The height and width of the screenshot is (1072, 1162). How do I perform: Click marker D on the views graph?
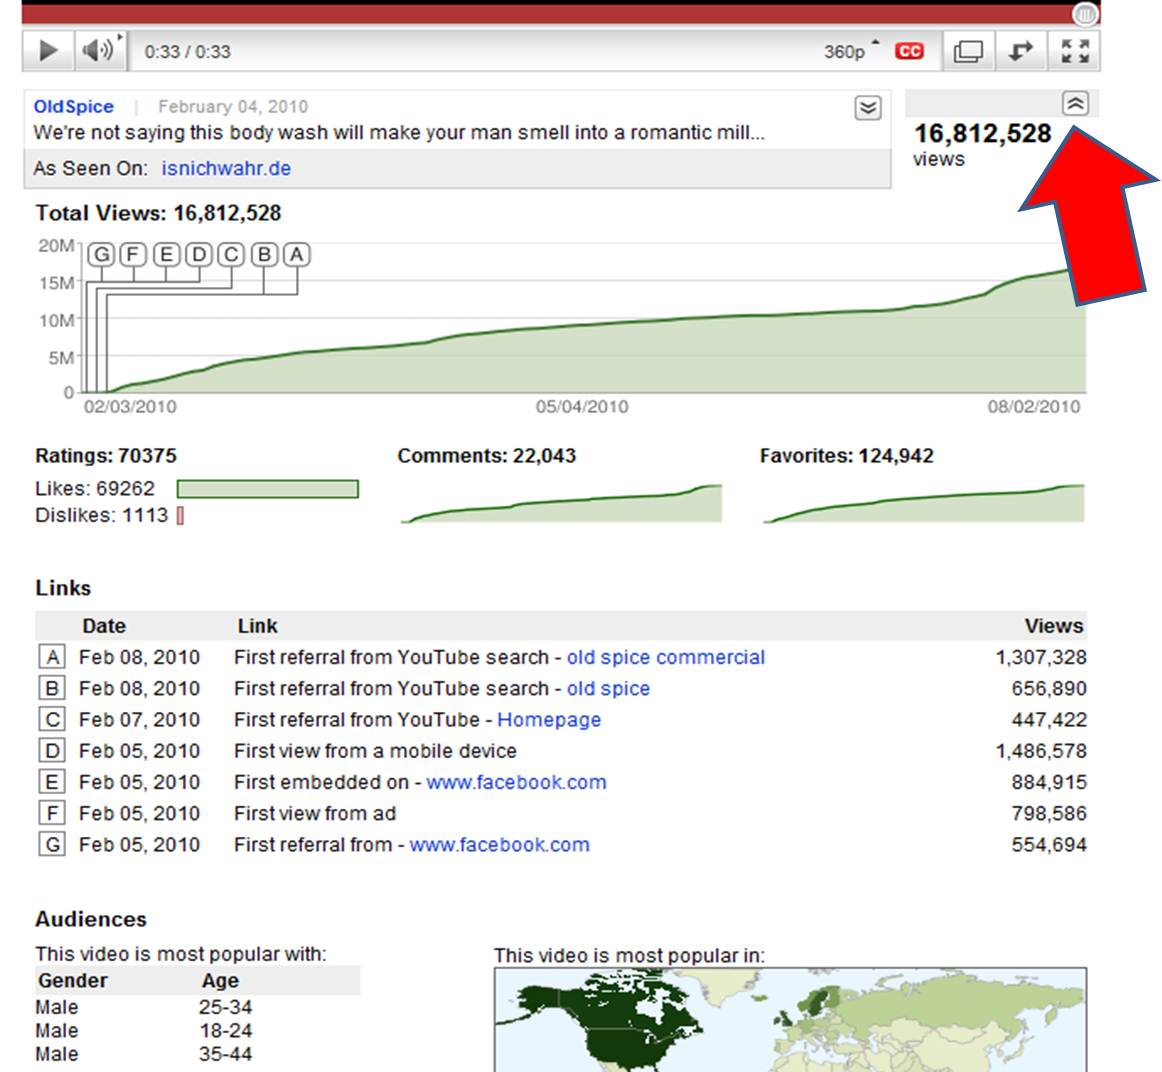coord(199,254)
